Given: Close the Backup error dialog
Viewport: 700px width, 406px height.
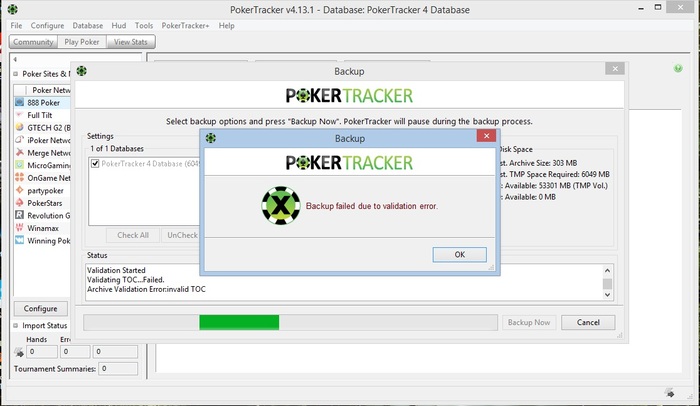Looking at the screenshot, I should click(486, 136).
